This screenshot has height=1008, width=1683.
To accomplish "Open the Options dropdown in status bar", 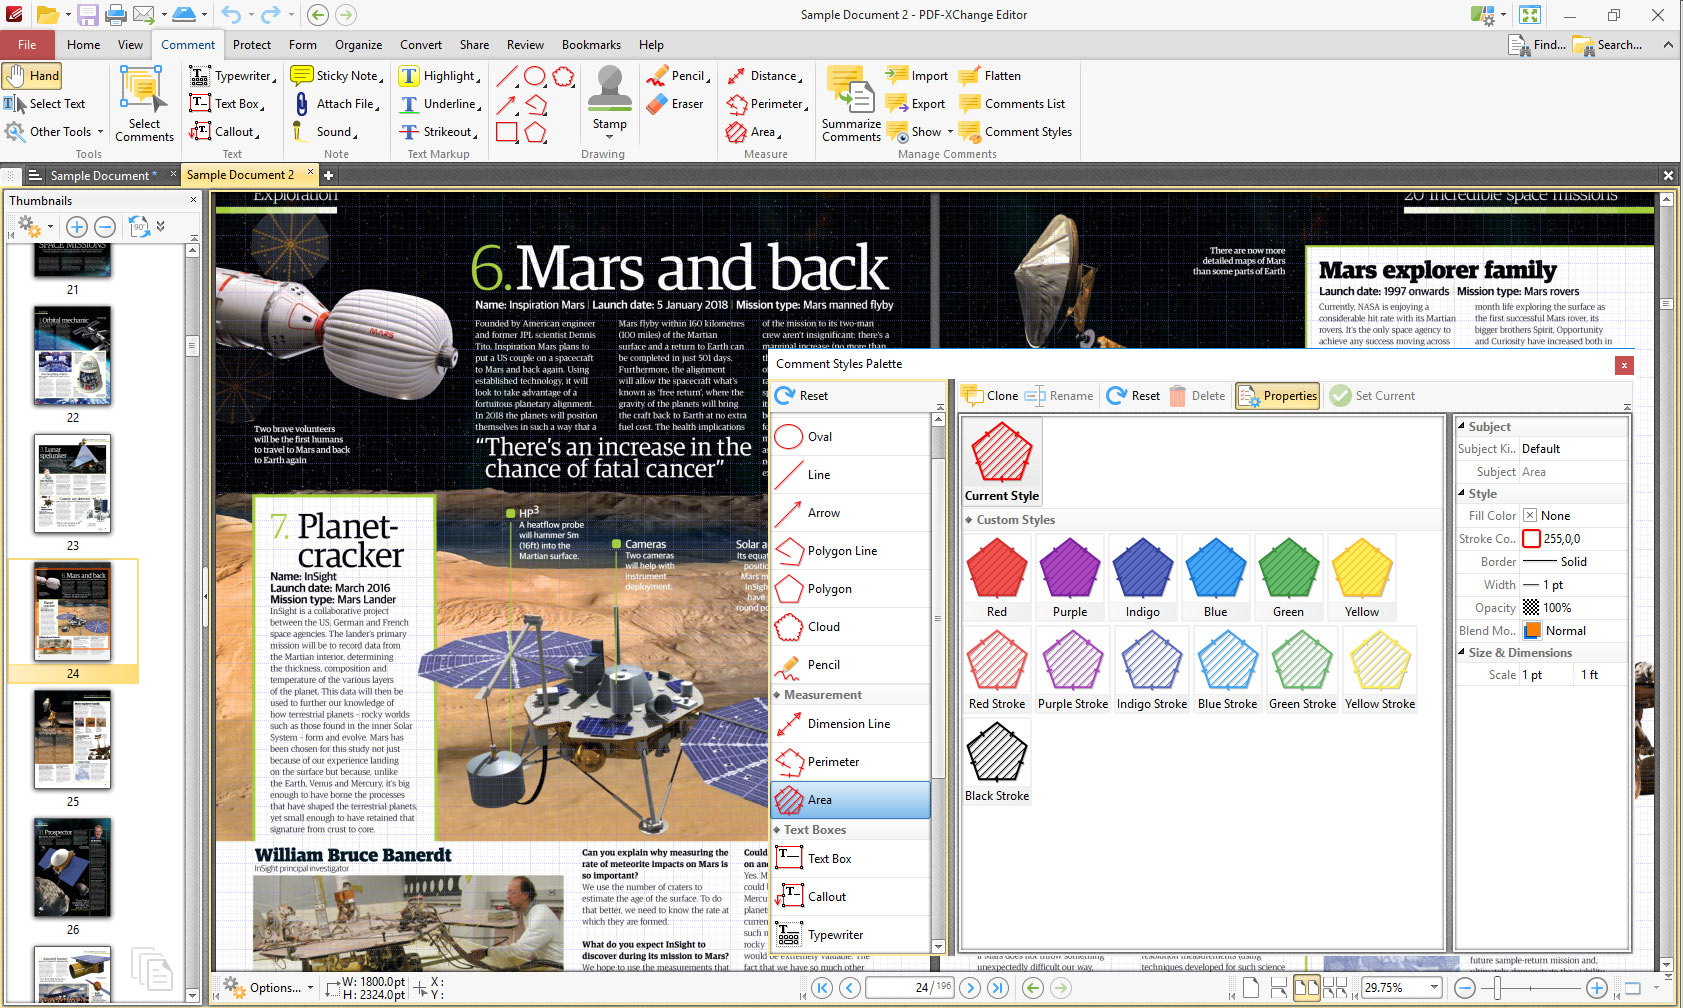I will 268,988.
